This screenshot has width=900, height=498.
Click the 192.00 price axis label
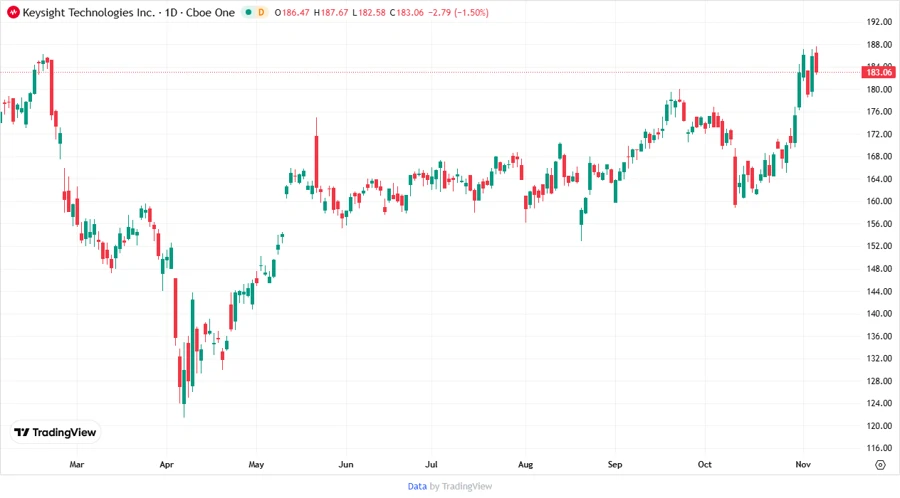[x=879, y=22]
